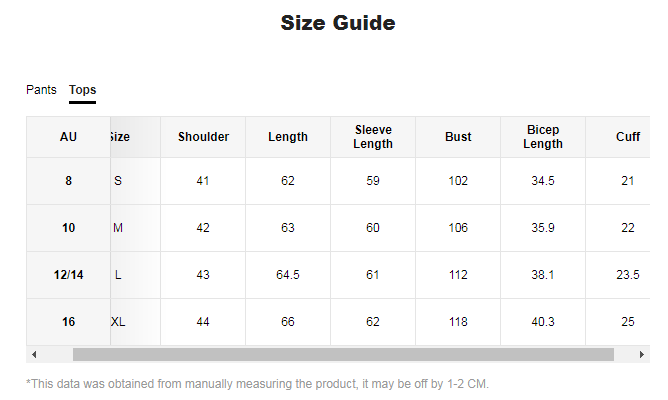Screen dimensions: 668x400
Task: Click the AU column header
Action: (68, 137)
